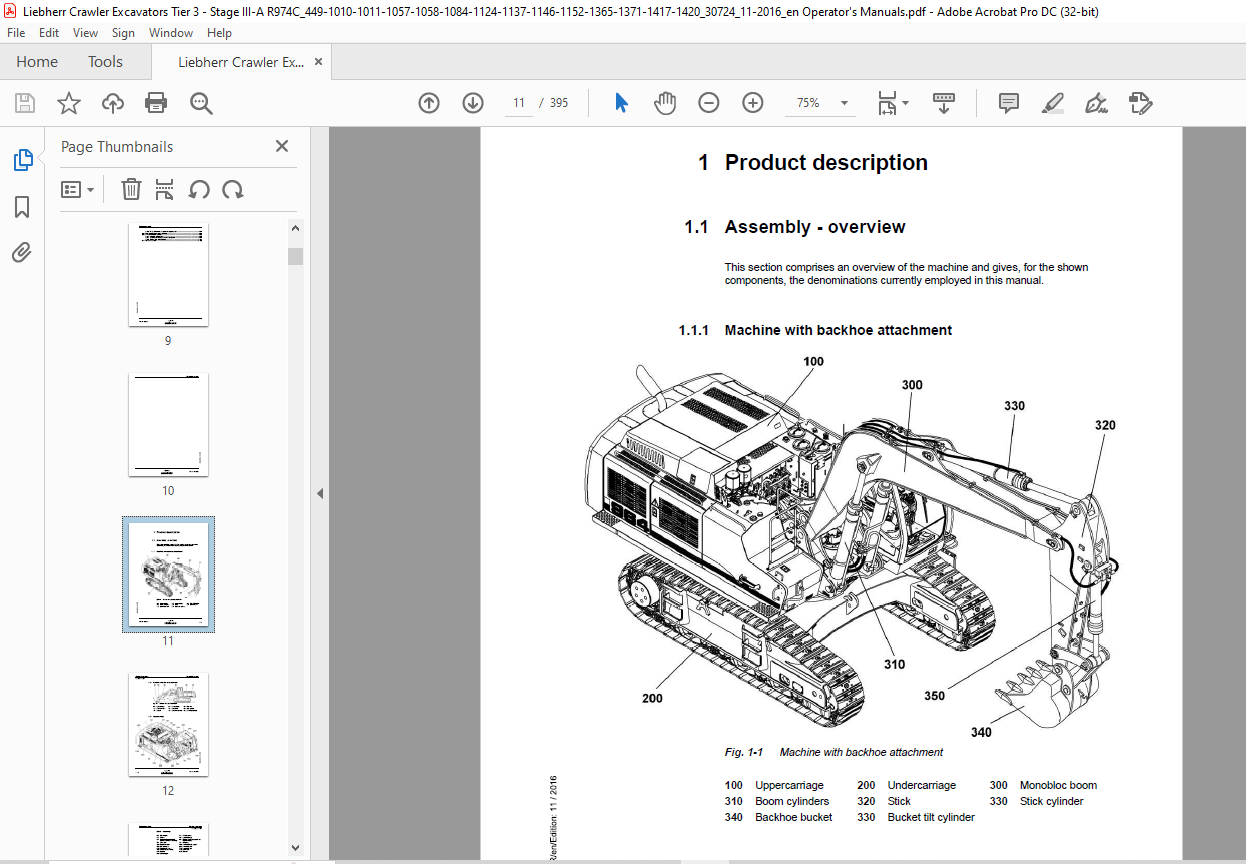This screenshot has width=1246, height=864.
Task: Add a comment sticky note
Action: (x=1009, y=103)
